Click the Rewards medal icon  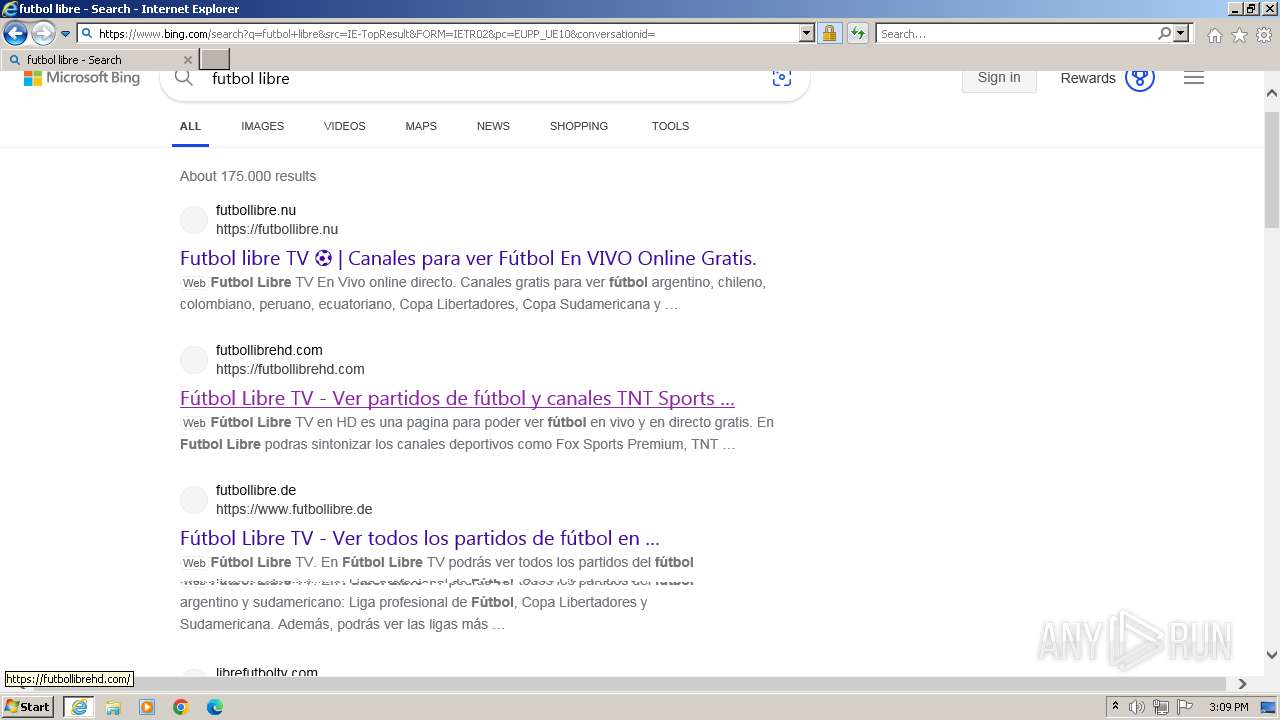coord(1140,77)
